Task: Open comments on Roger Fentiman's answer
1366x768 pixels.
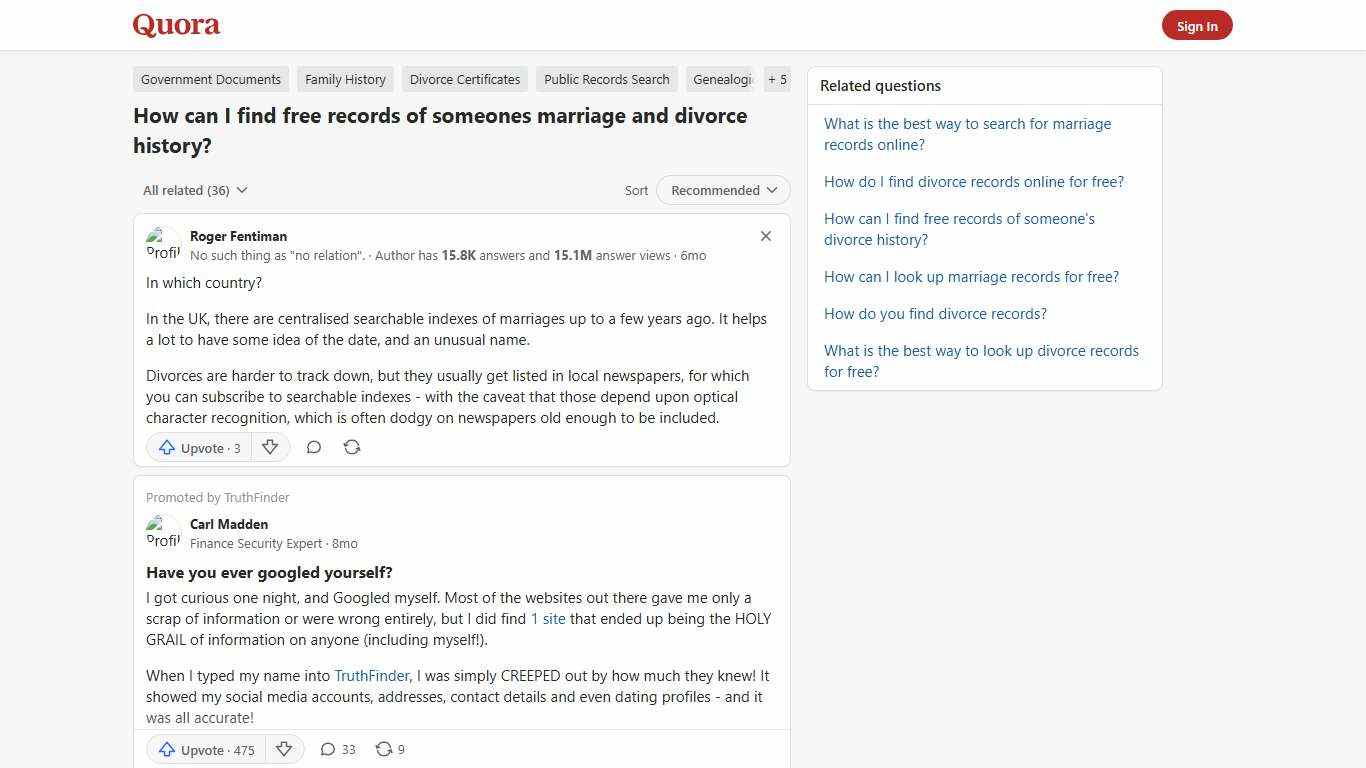Action: point(314,447)
